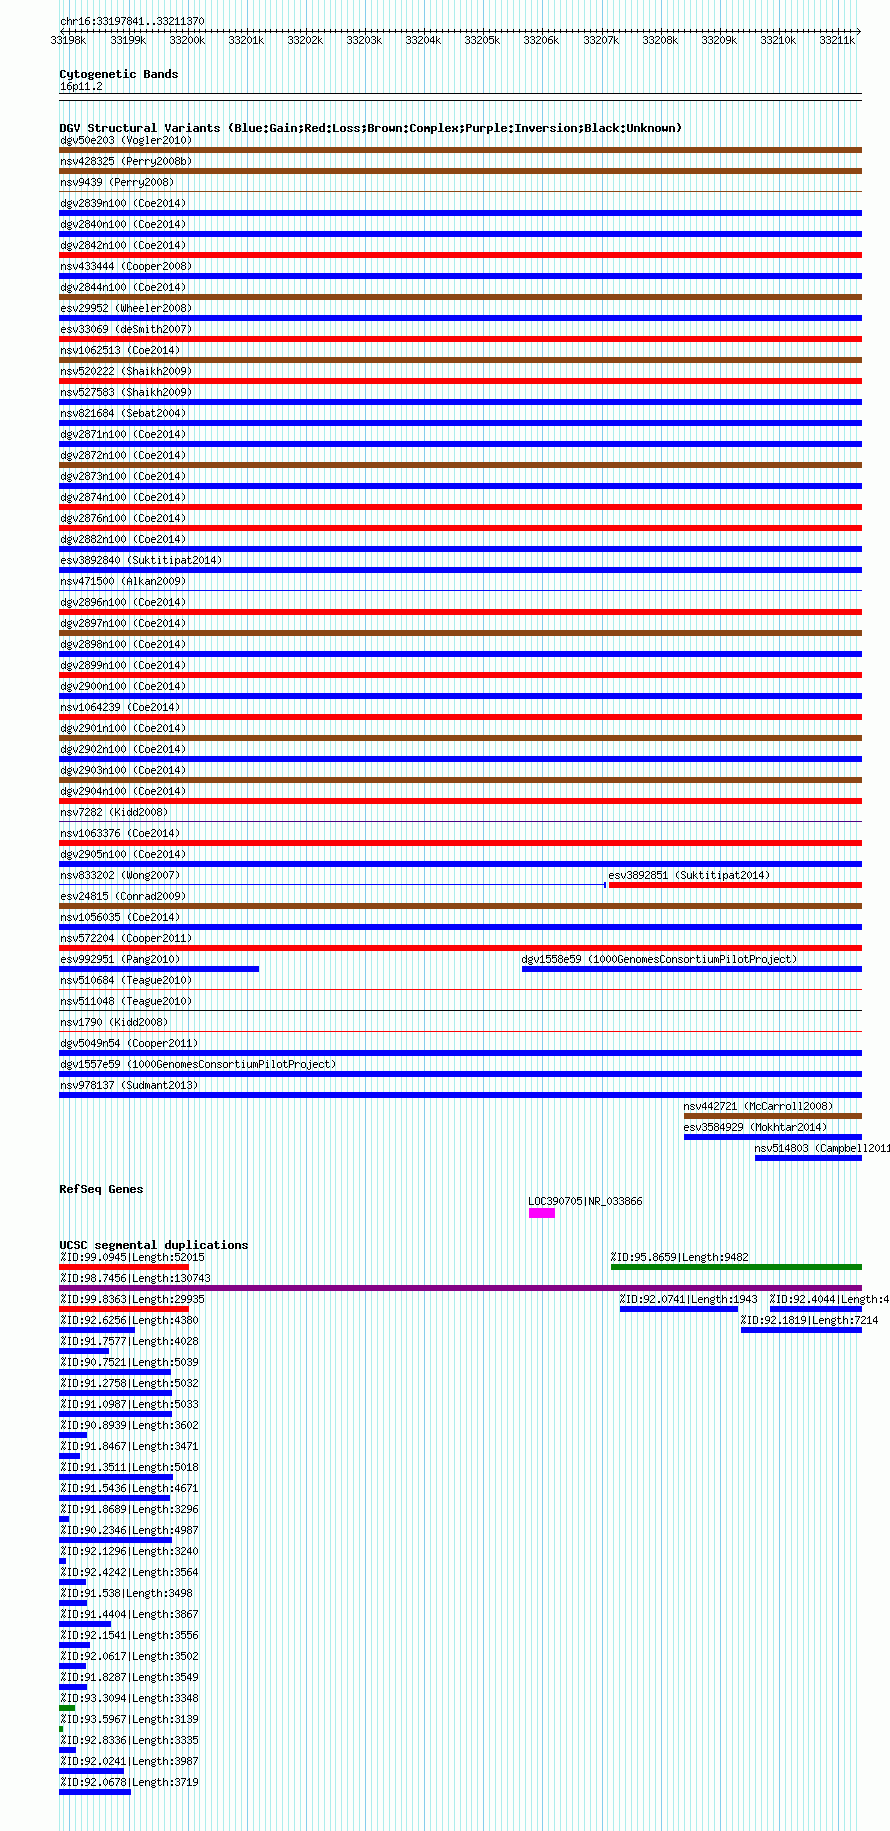The image size is (890, 1831).
Task: Select nsv442721 (McCarroll2008) variant label
Action: [758, 1106]
